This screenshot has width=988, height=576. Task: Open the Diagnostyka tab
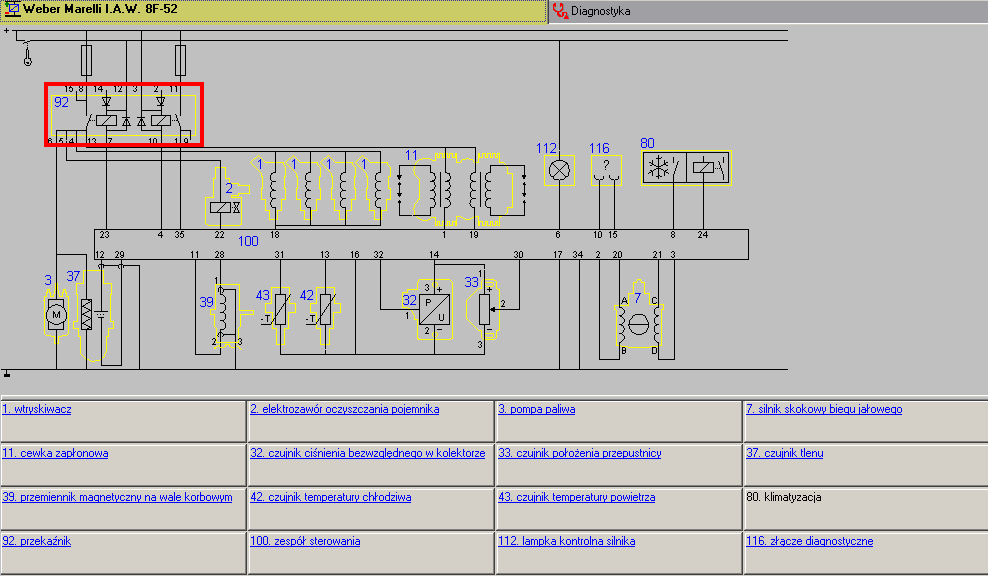[768, 11]
